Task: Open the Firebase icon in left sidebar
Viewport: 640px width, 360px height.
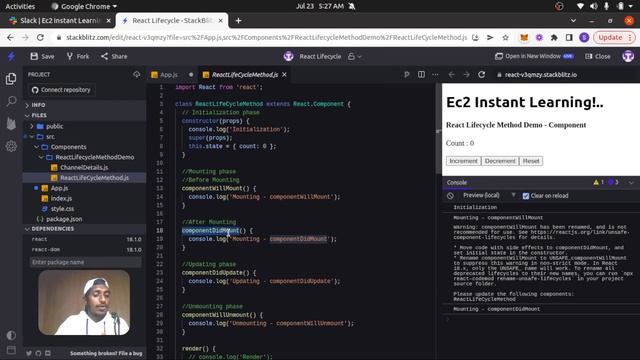Action: [x=11, y=123]
